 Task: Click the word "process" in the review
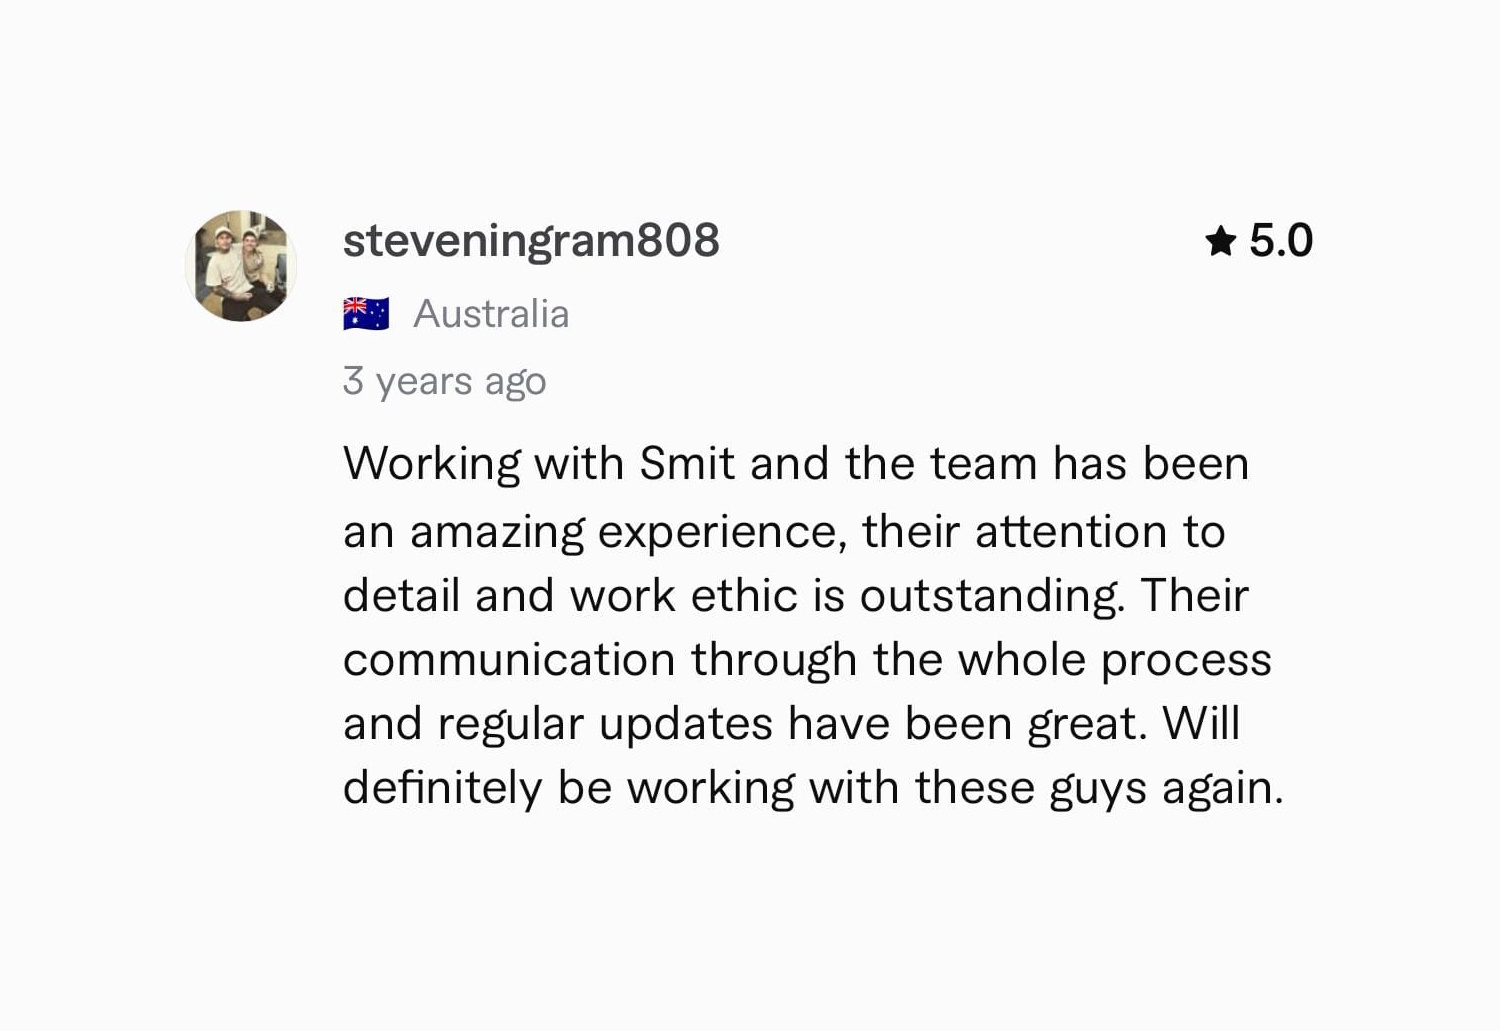tap(1186, 660)
